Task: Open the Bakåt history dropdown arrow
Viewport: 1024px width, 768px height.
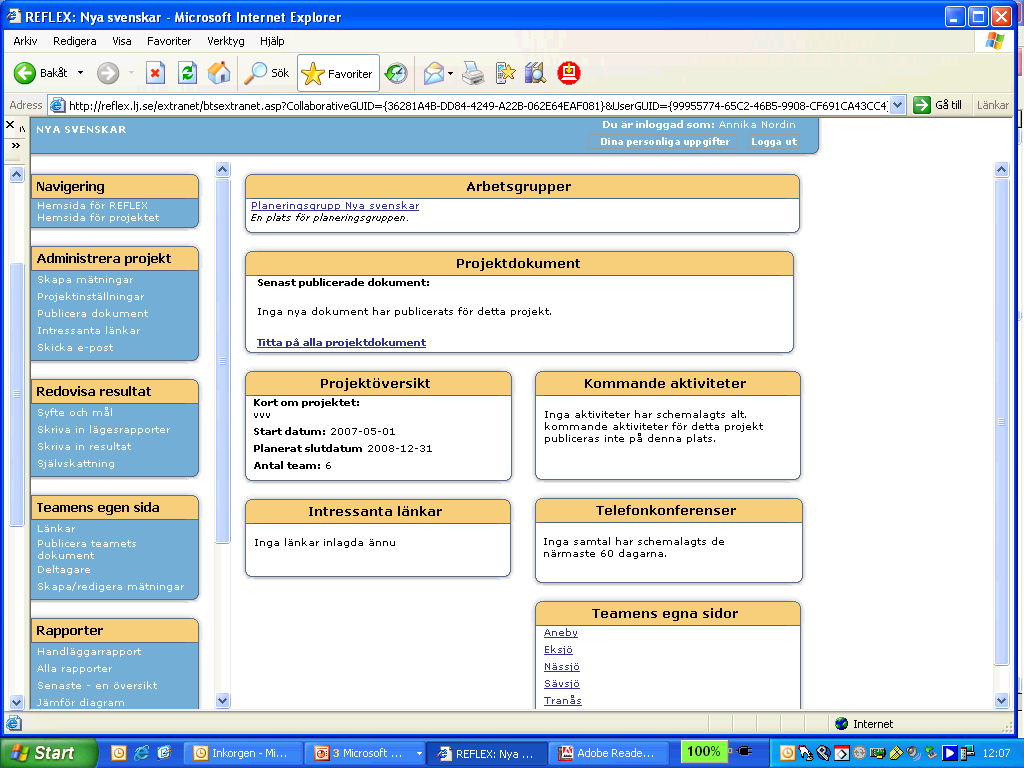Action: tap(80, 72)
